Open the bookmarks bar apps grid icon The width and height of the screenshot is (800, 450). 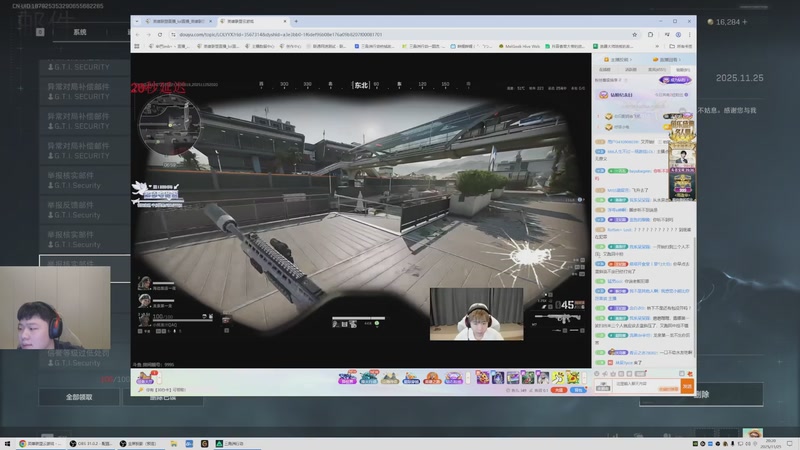pos(137,46)
